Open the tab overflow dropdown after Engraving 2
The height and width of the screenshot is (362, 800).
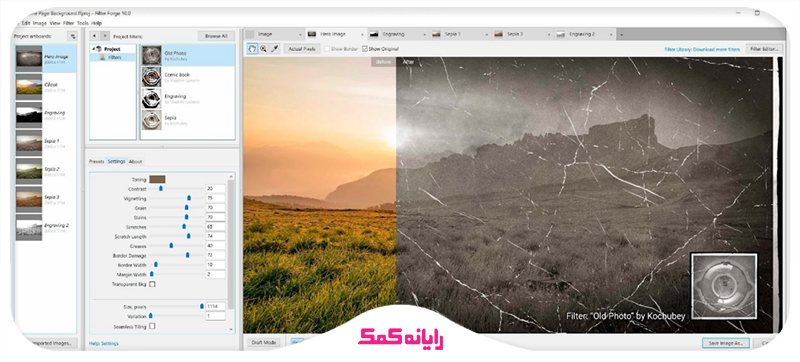tap(621, 35)
